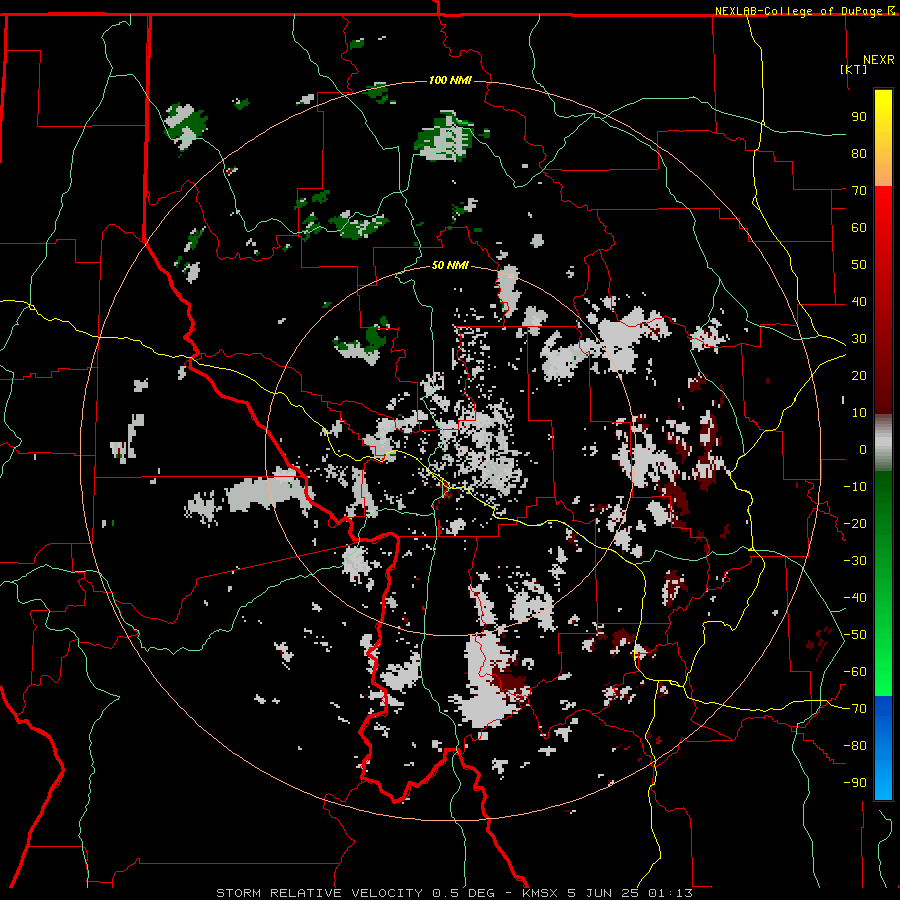Click the 01:13 timestamp text
This screenshot has width=900, height=900.
click(670, 893)
